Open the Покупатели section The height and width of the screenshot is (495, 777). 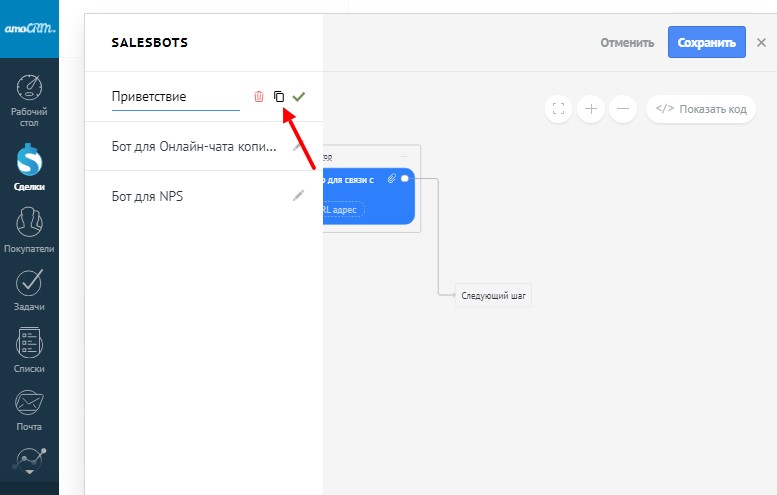(x=29, y=229)
